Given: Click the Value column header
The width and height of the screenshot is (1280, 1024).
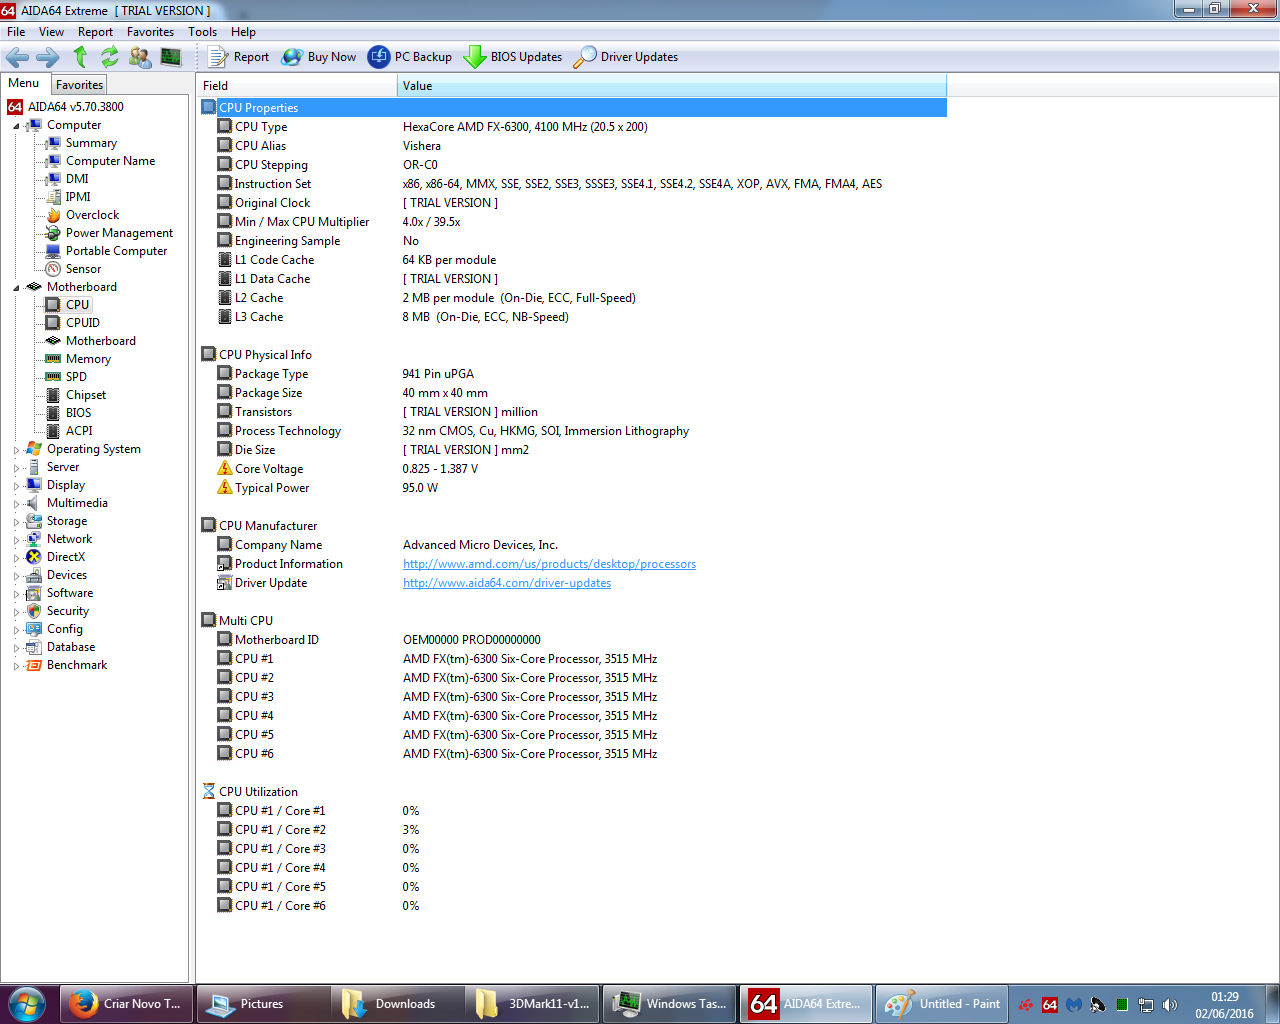Looking at the screenshot, I should (672, 86).
